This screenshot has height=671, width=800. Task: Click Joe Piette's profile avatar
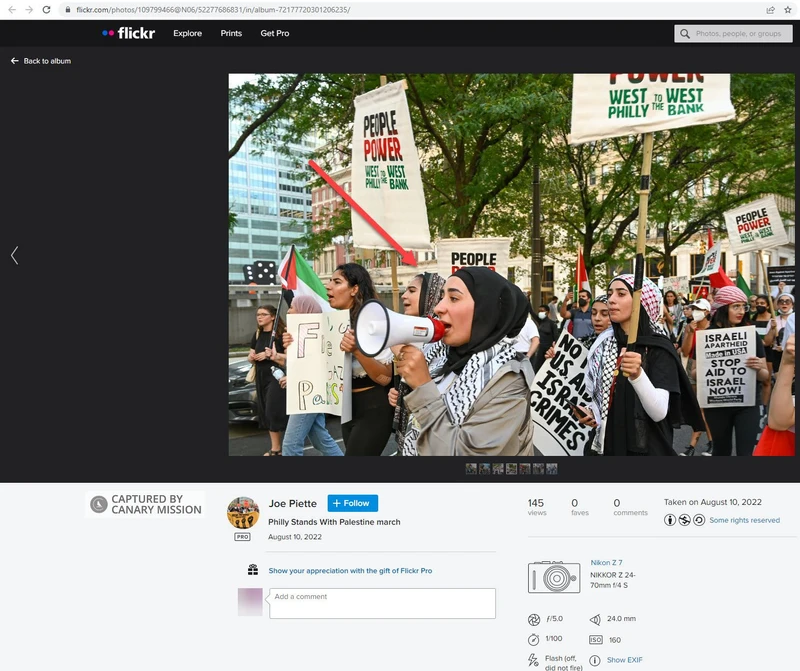pos(243,513)
